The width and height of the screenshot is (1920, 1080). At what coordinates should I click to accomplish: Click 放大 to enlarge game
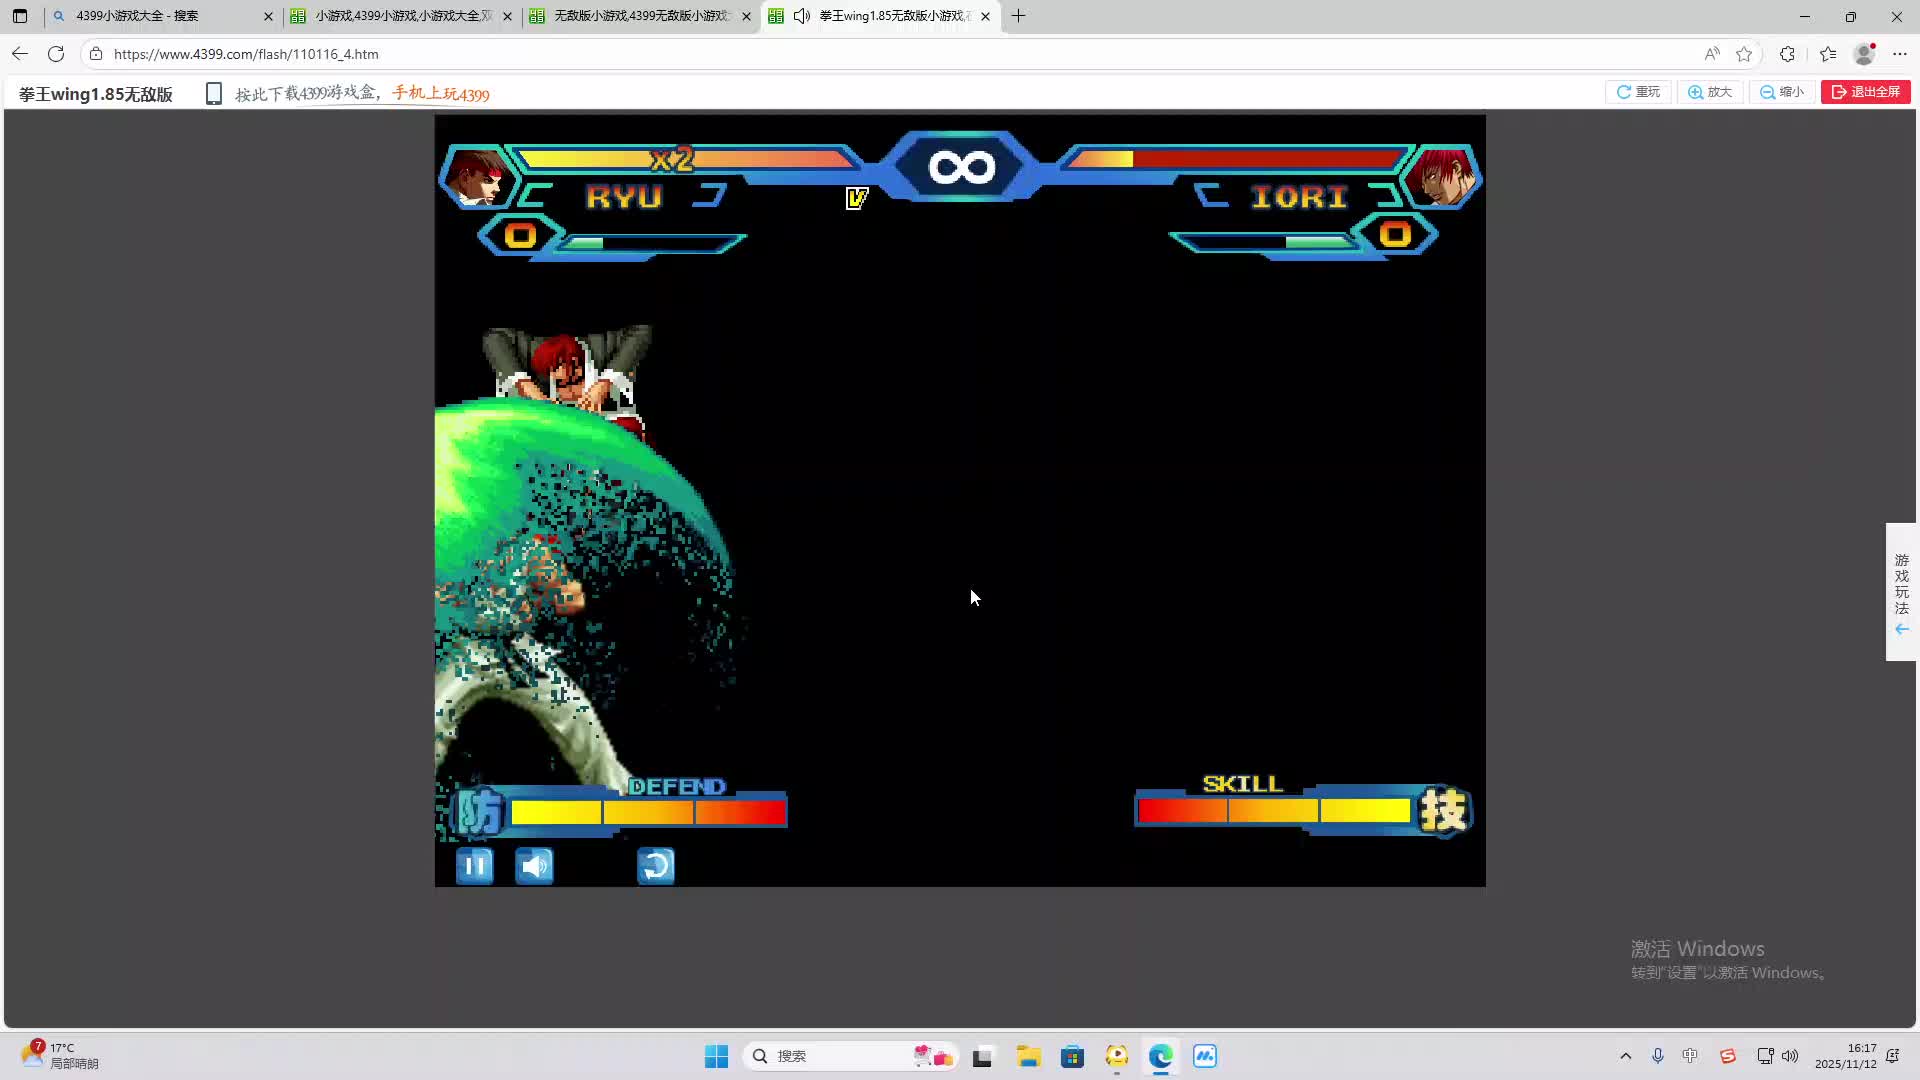coord(1710,92)
